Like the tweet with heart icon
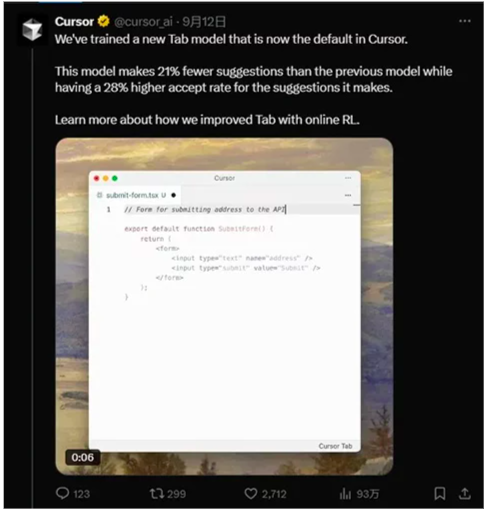This screenshot has width=490, height=509. 251,493
